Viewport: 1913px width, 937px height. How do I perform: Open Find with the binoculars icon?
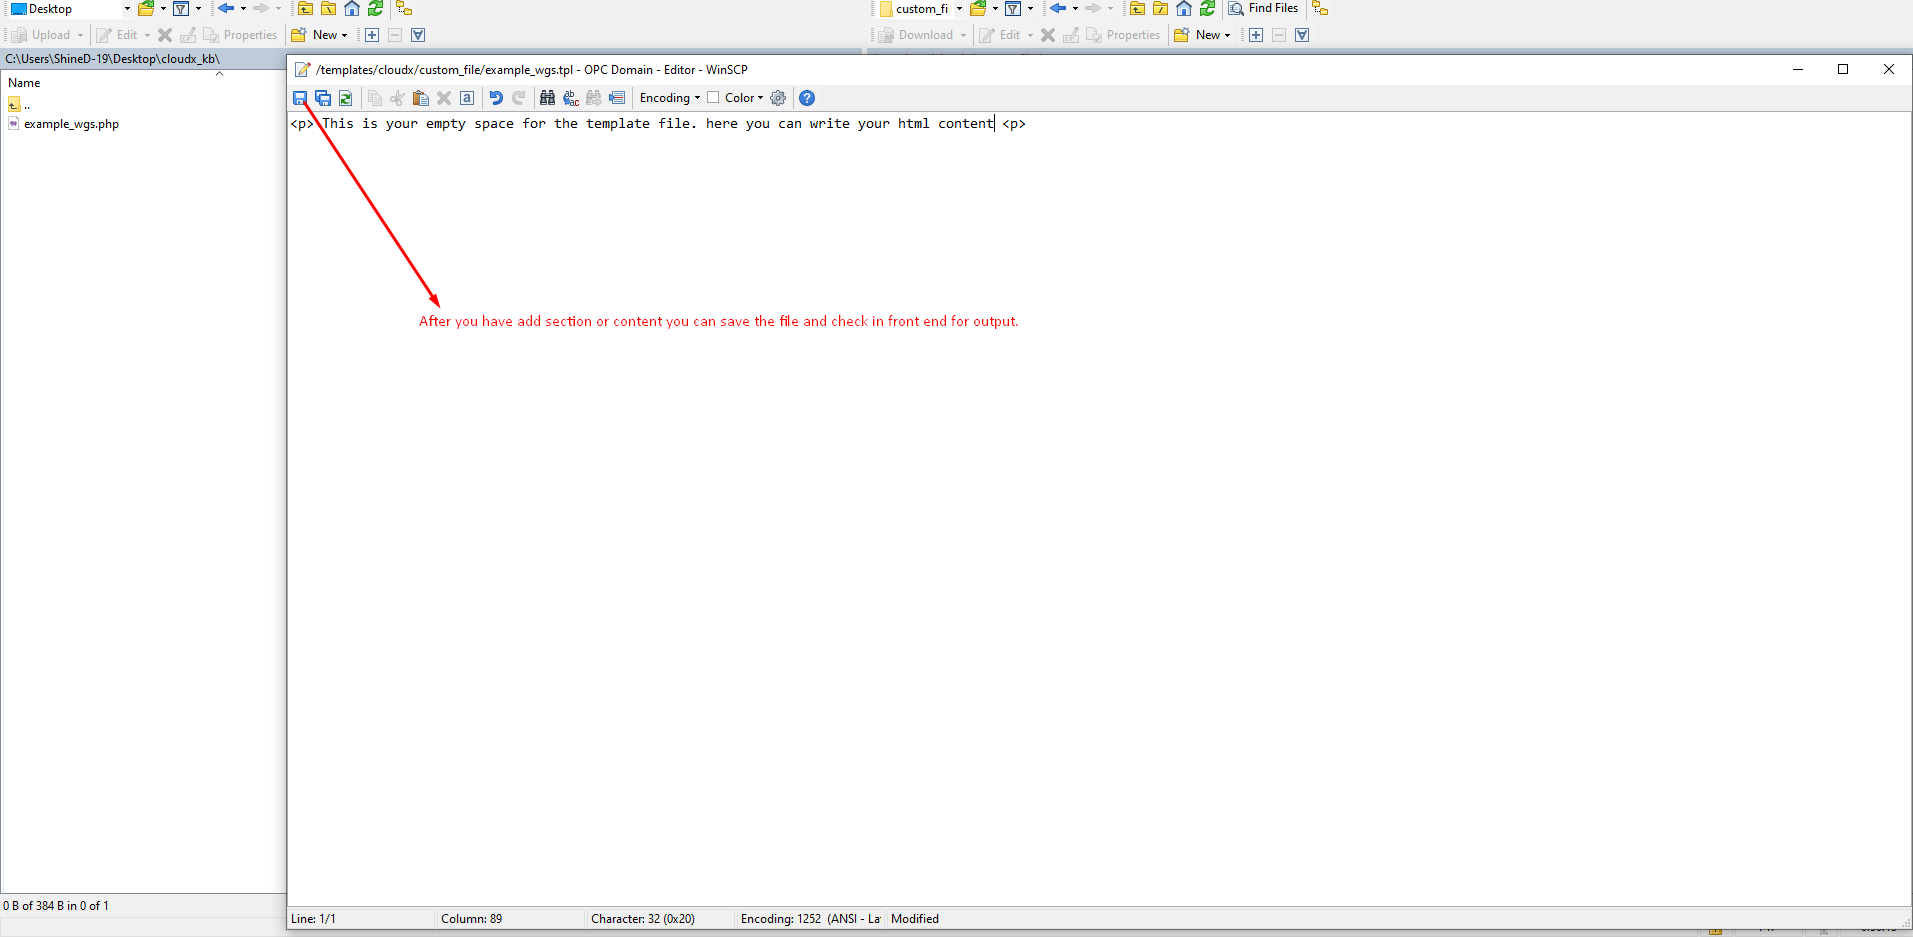pos(547,98)
